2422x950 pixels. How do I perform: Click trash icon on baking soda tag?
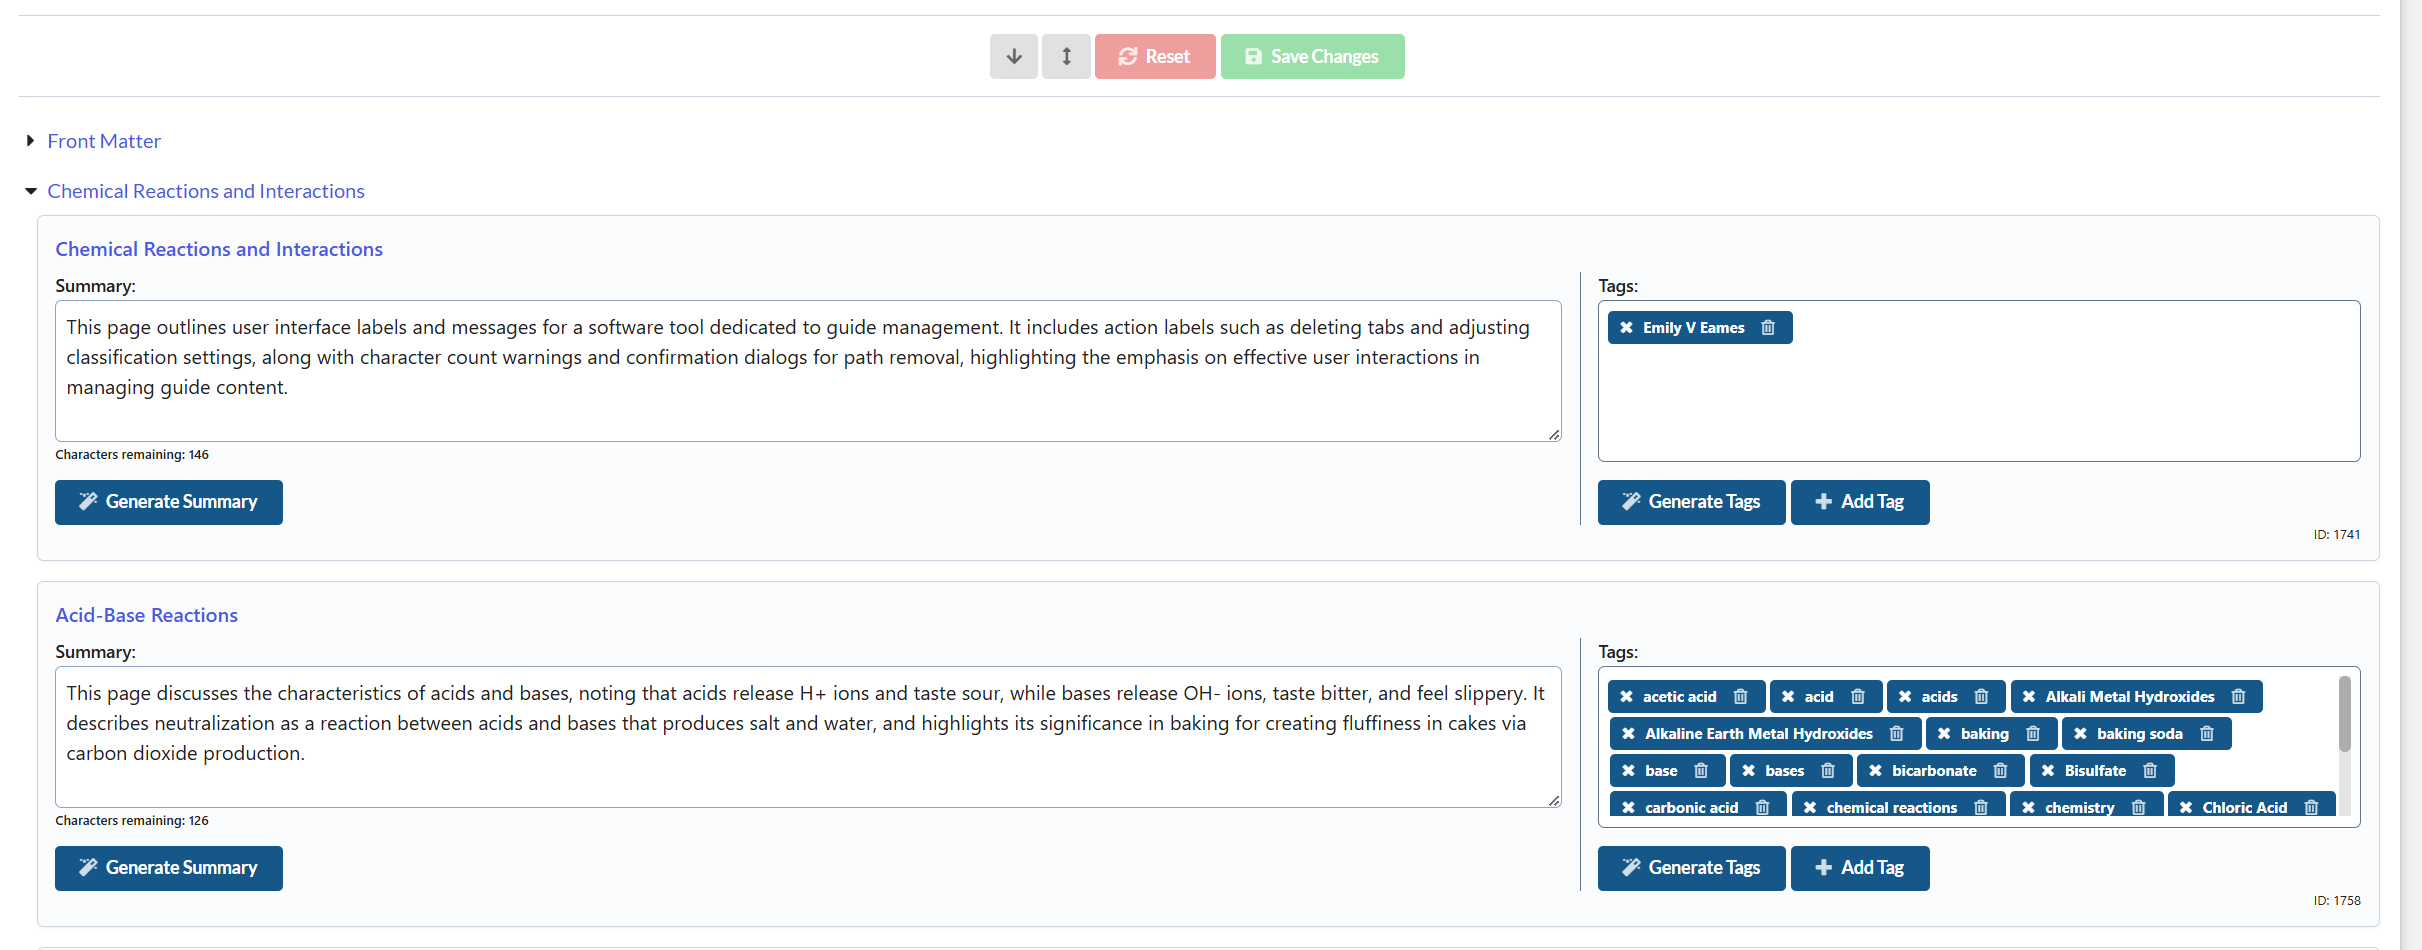click(x=2206, y=734)
